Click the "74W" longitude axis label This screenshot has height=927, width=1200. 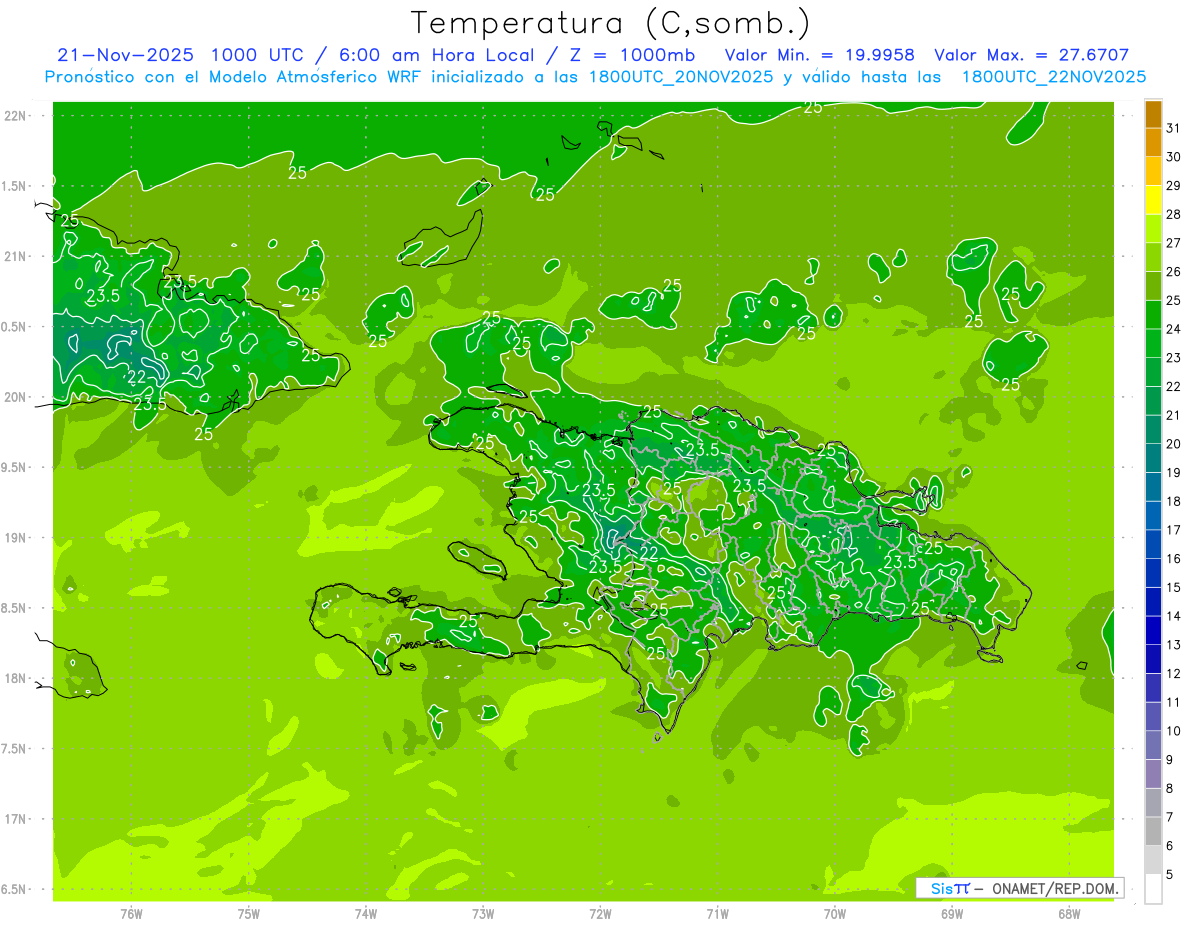coord(366,913)
